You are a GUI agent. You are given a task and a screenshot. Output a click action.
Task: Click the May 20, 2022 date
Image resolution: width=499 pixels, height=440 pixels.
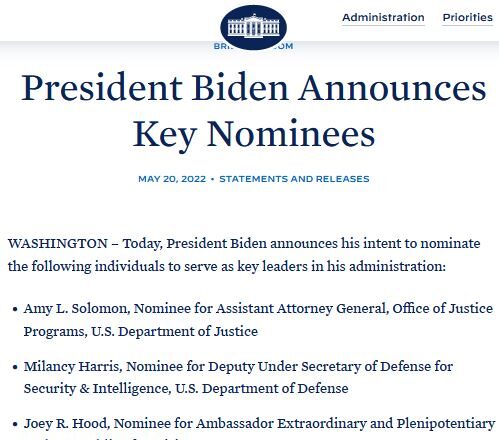pos(172,179)
